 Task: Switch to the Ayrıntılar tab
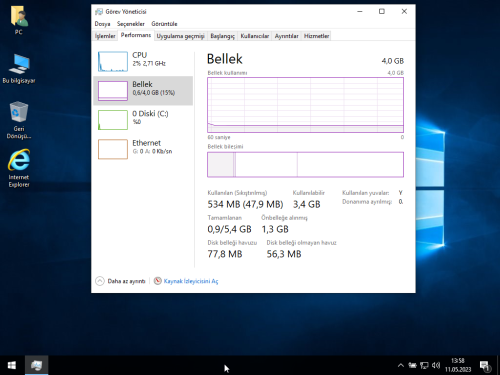point(286,36)
